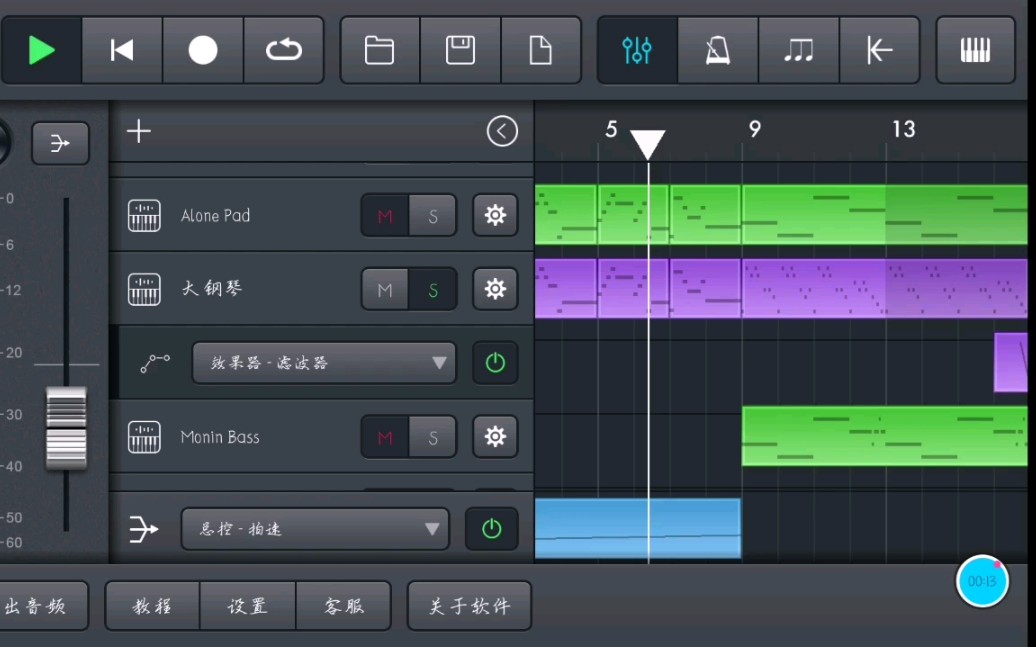The height and width of the screenshot is (647, 1036).
Task: Click the 00:13 screen recording timer bubble
Action: [982, 581]
